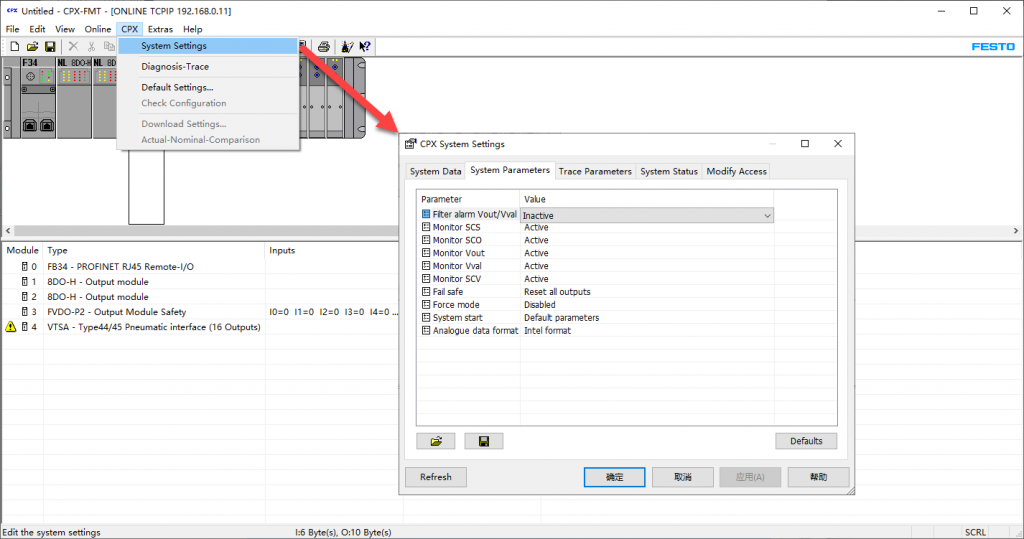Open the File menu
1024x539 pixels.
click(12, 29)
